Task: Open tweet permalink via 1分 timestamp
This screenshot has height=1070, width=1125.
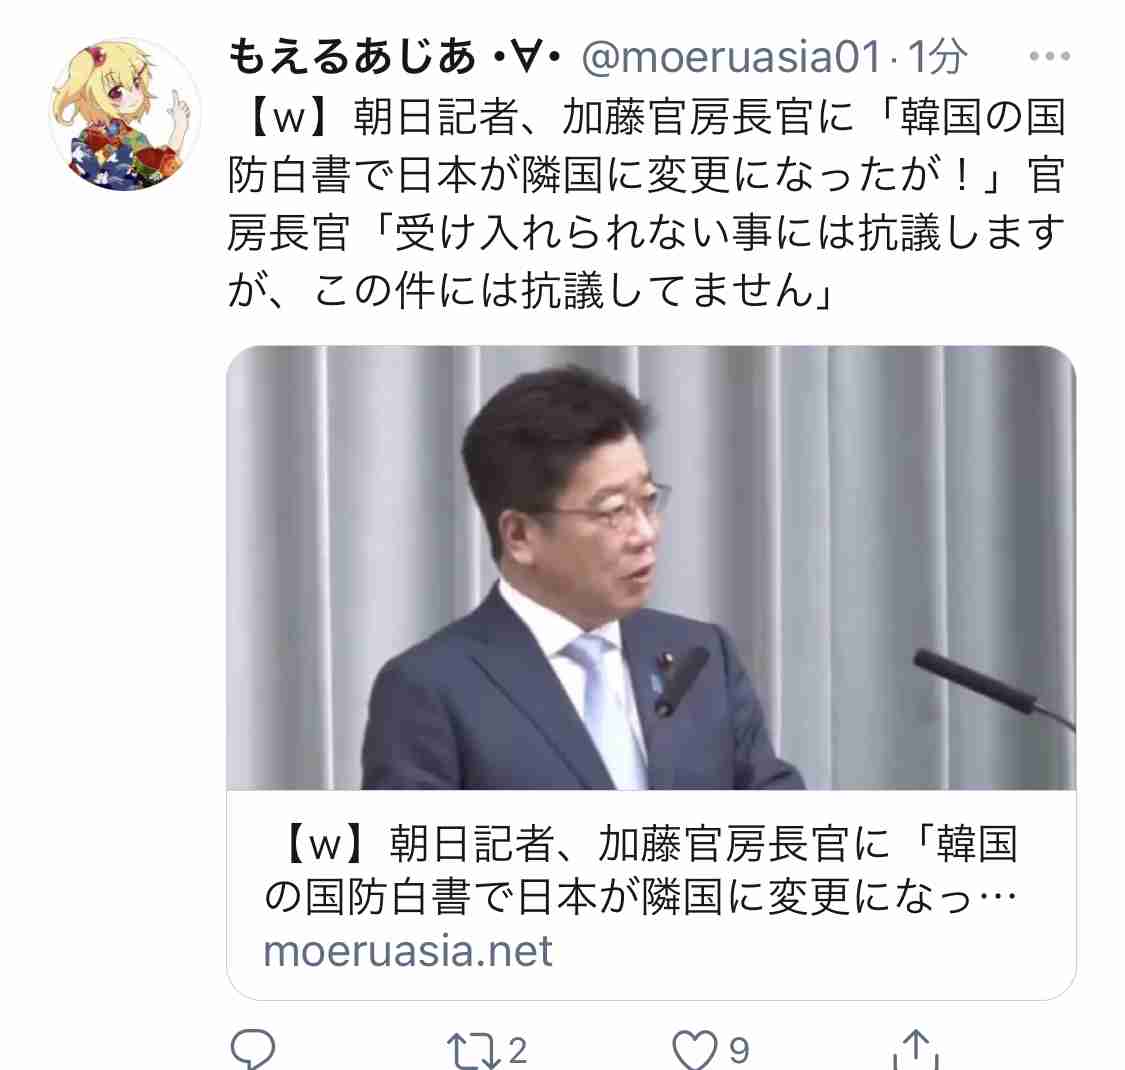Action: click(x=938, y=56)
